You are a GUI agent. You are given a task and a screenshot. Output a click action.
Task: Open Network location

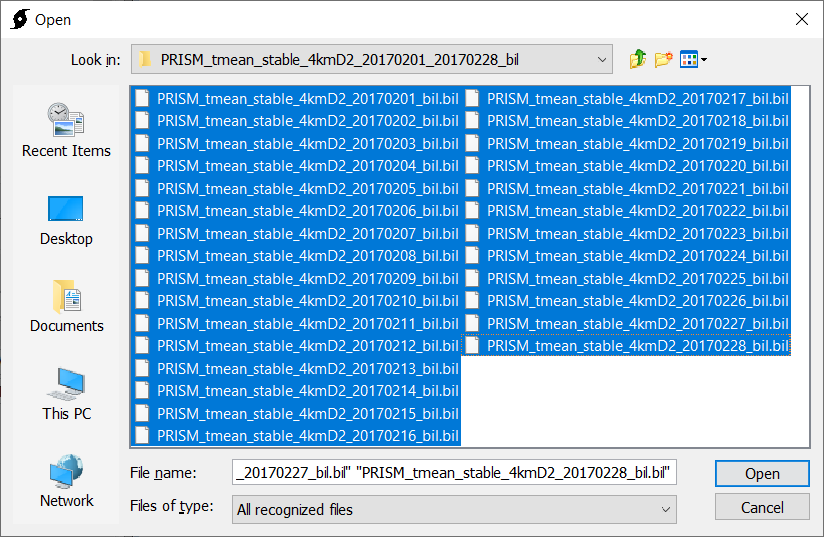click(67, 481)
